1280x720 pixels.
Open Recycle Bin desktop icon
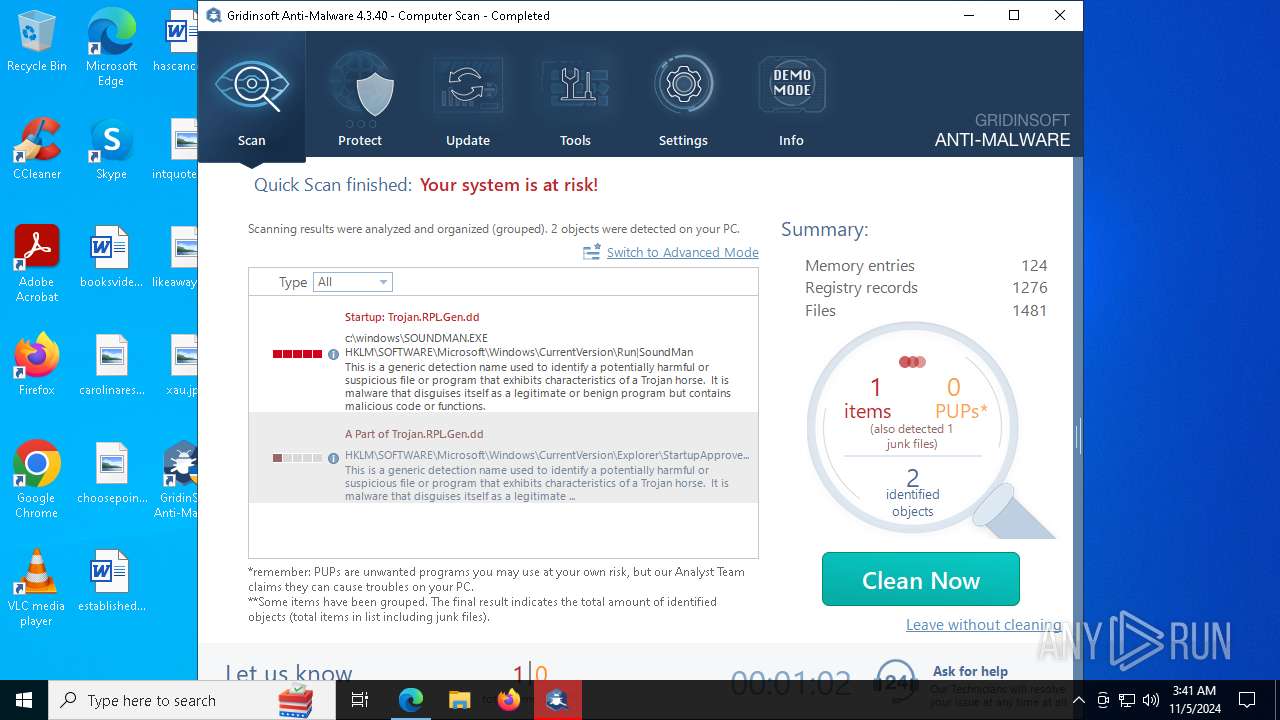pos(37,41)
